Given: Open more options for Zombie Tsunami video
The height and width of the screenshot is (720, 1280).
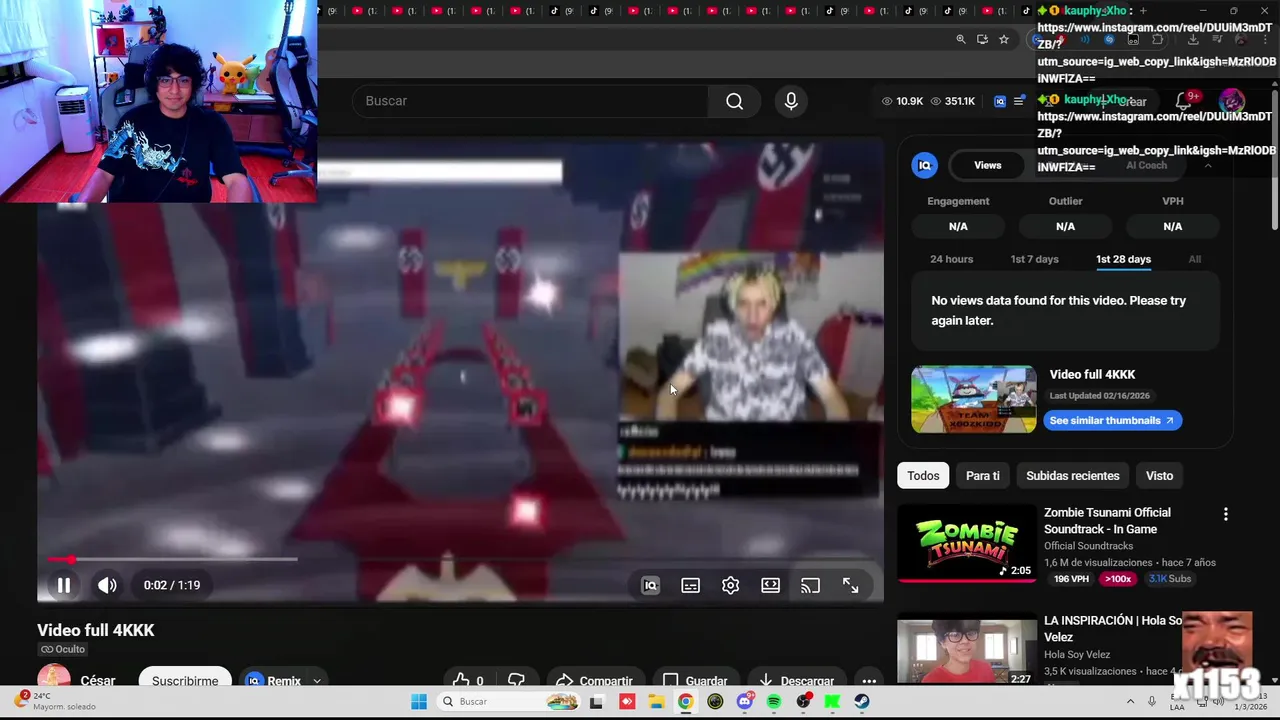Looking at the screenshot, I should [1225, 514].
